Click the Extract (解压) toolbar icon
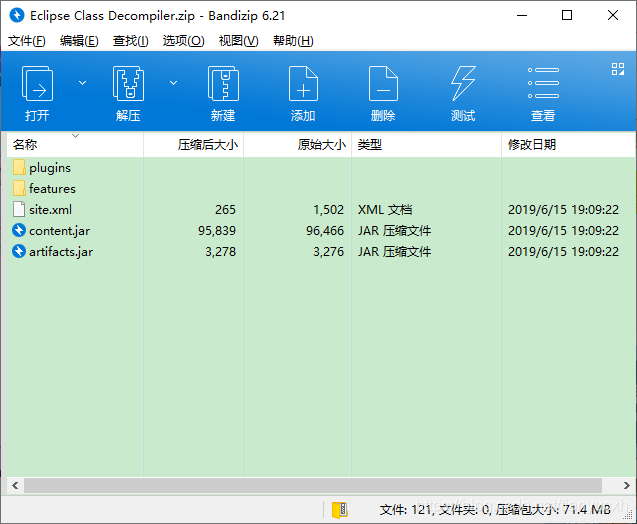Screen dimensions: 637x524 pyautogui.click(x=128, y=84)
